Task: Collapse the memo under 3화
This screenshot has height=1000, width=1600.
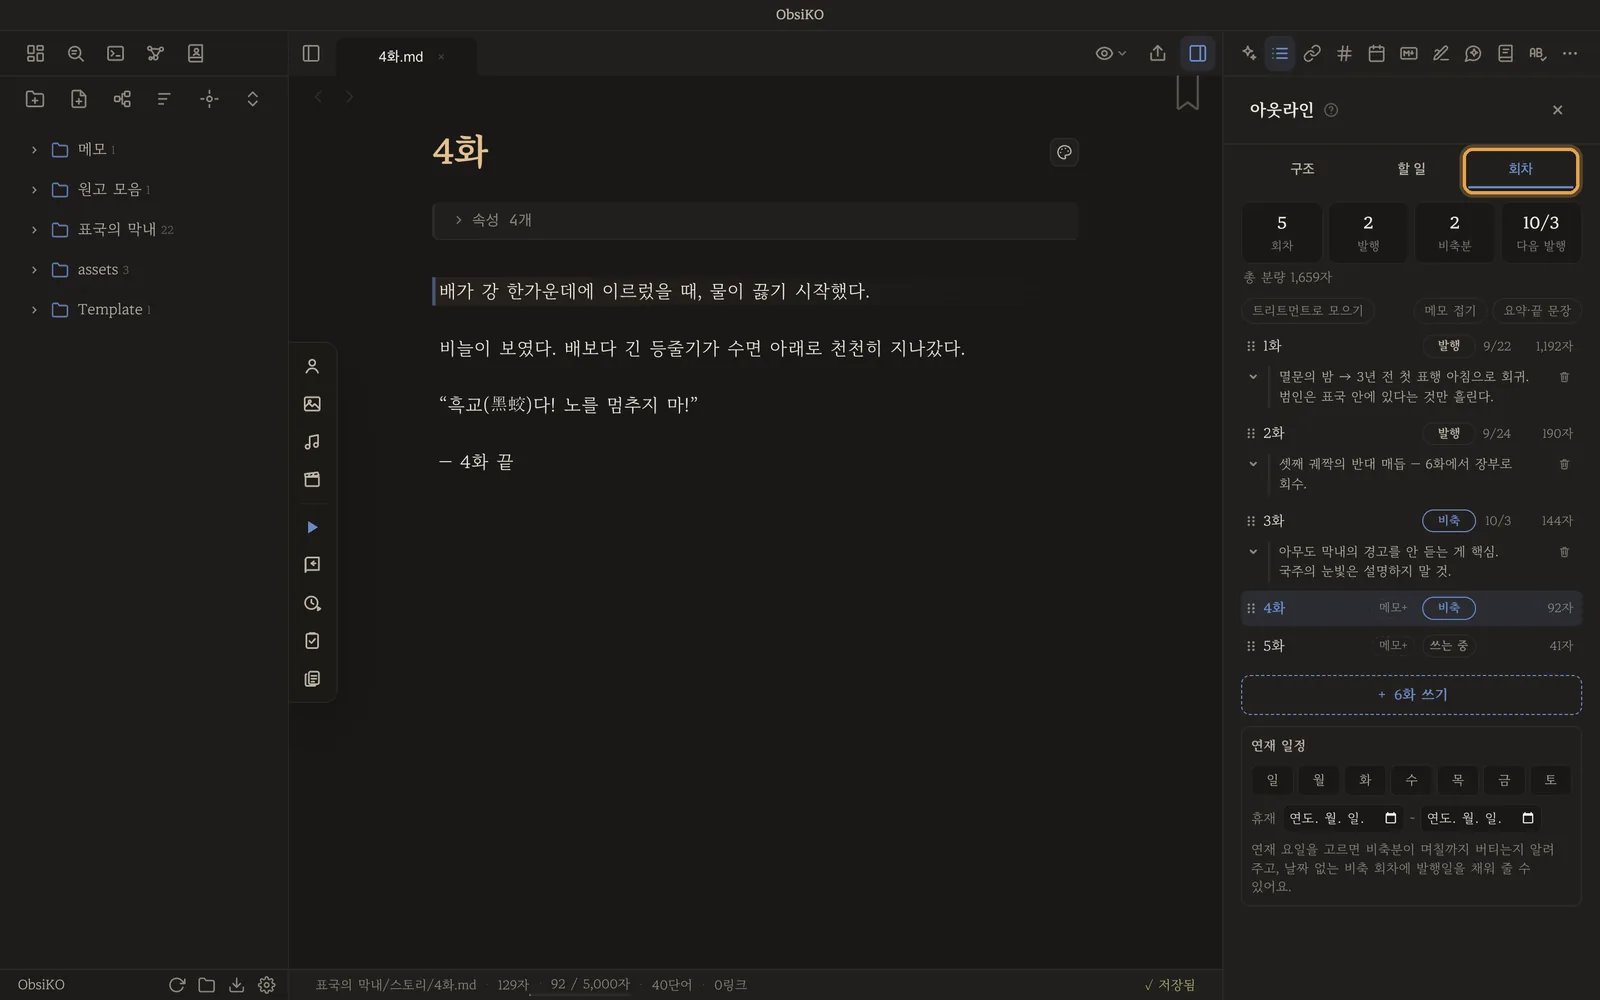Action: (x=1253, y=552)
